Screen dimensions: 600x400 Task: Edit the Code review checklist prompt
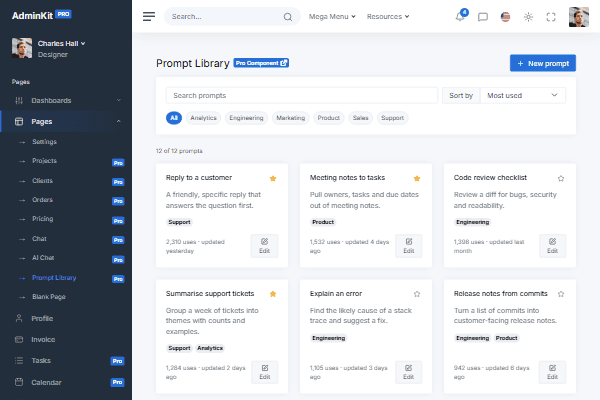tap(553, 246)
